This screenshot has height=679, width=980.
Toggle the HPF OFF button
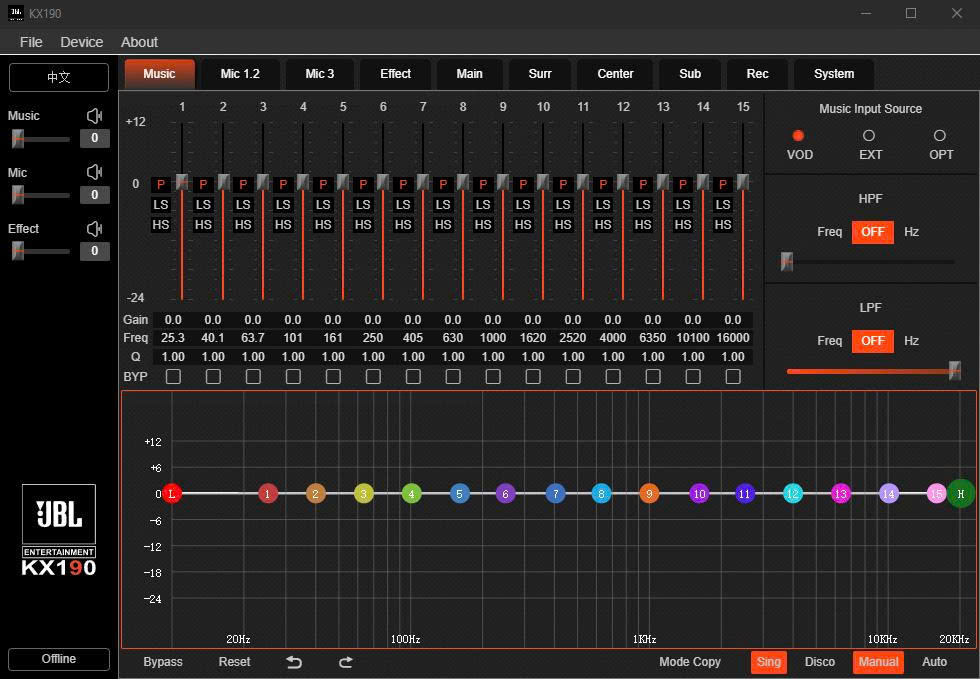[872, 232]
